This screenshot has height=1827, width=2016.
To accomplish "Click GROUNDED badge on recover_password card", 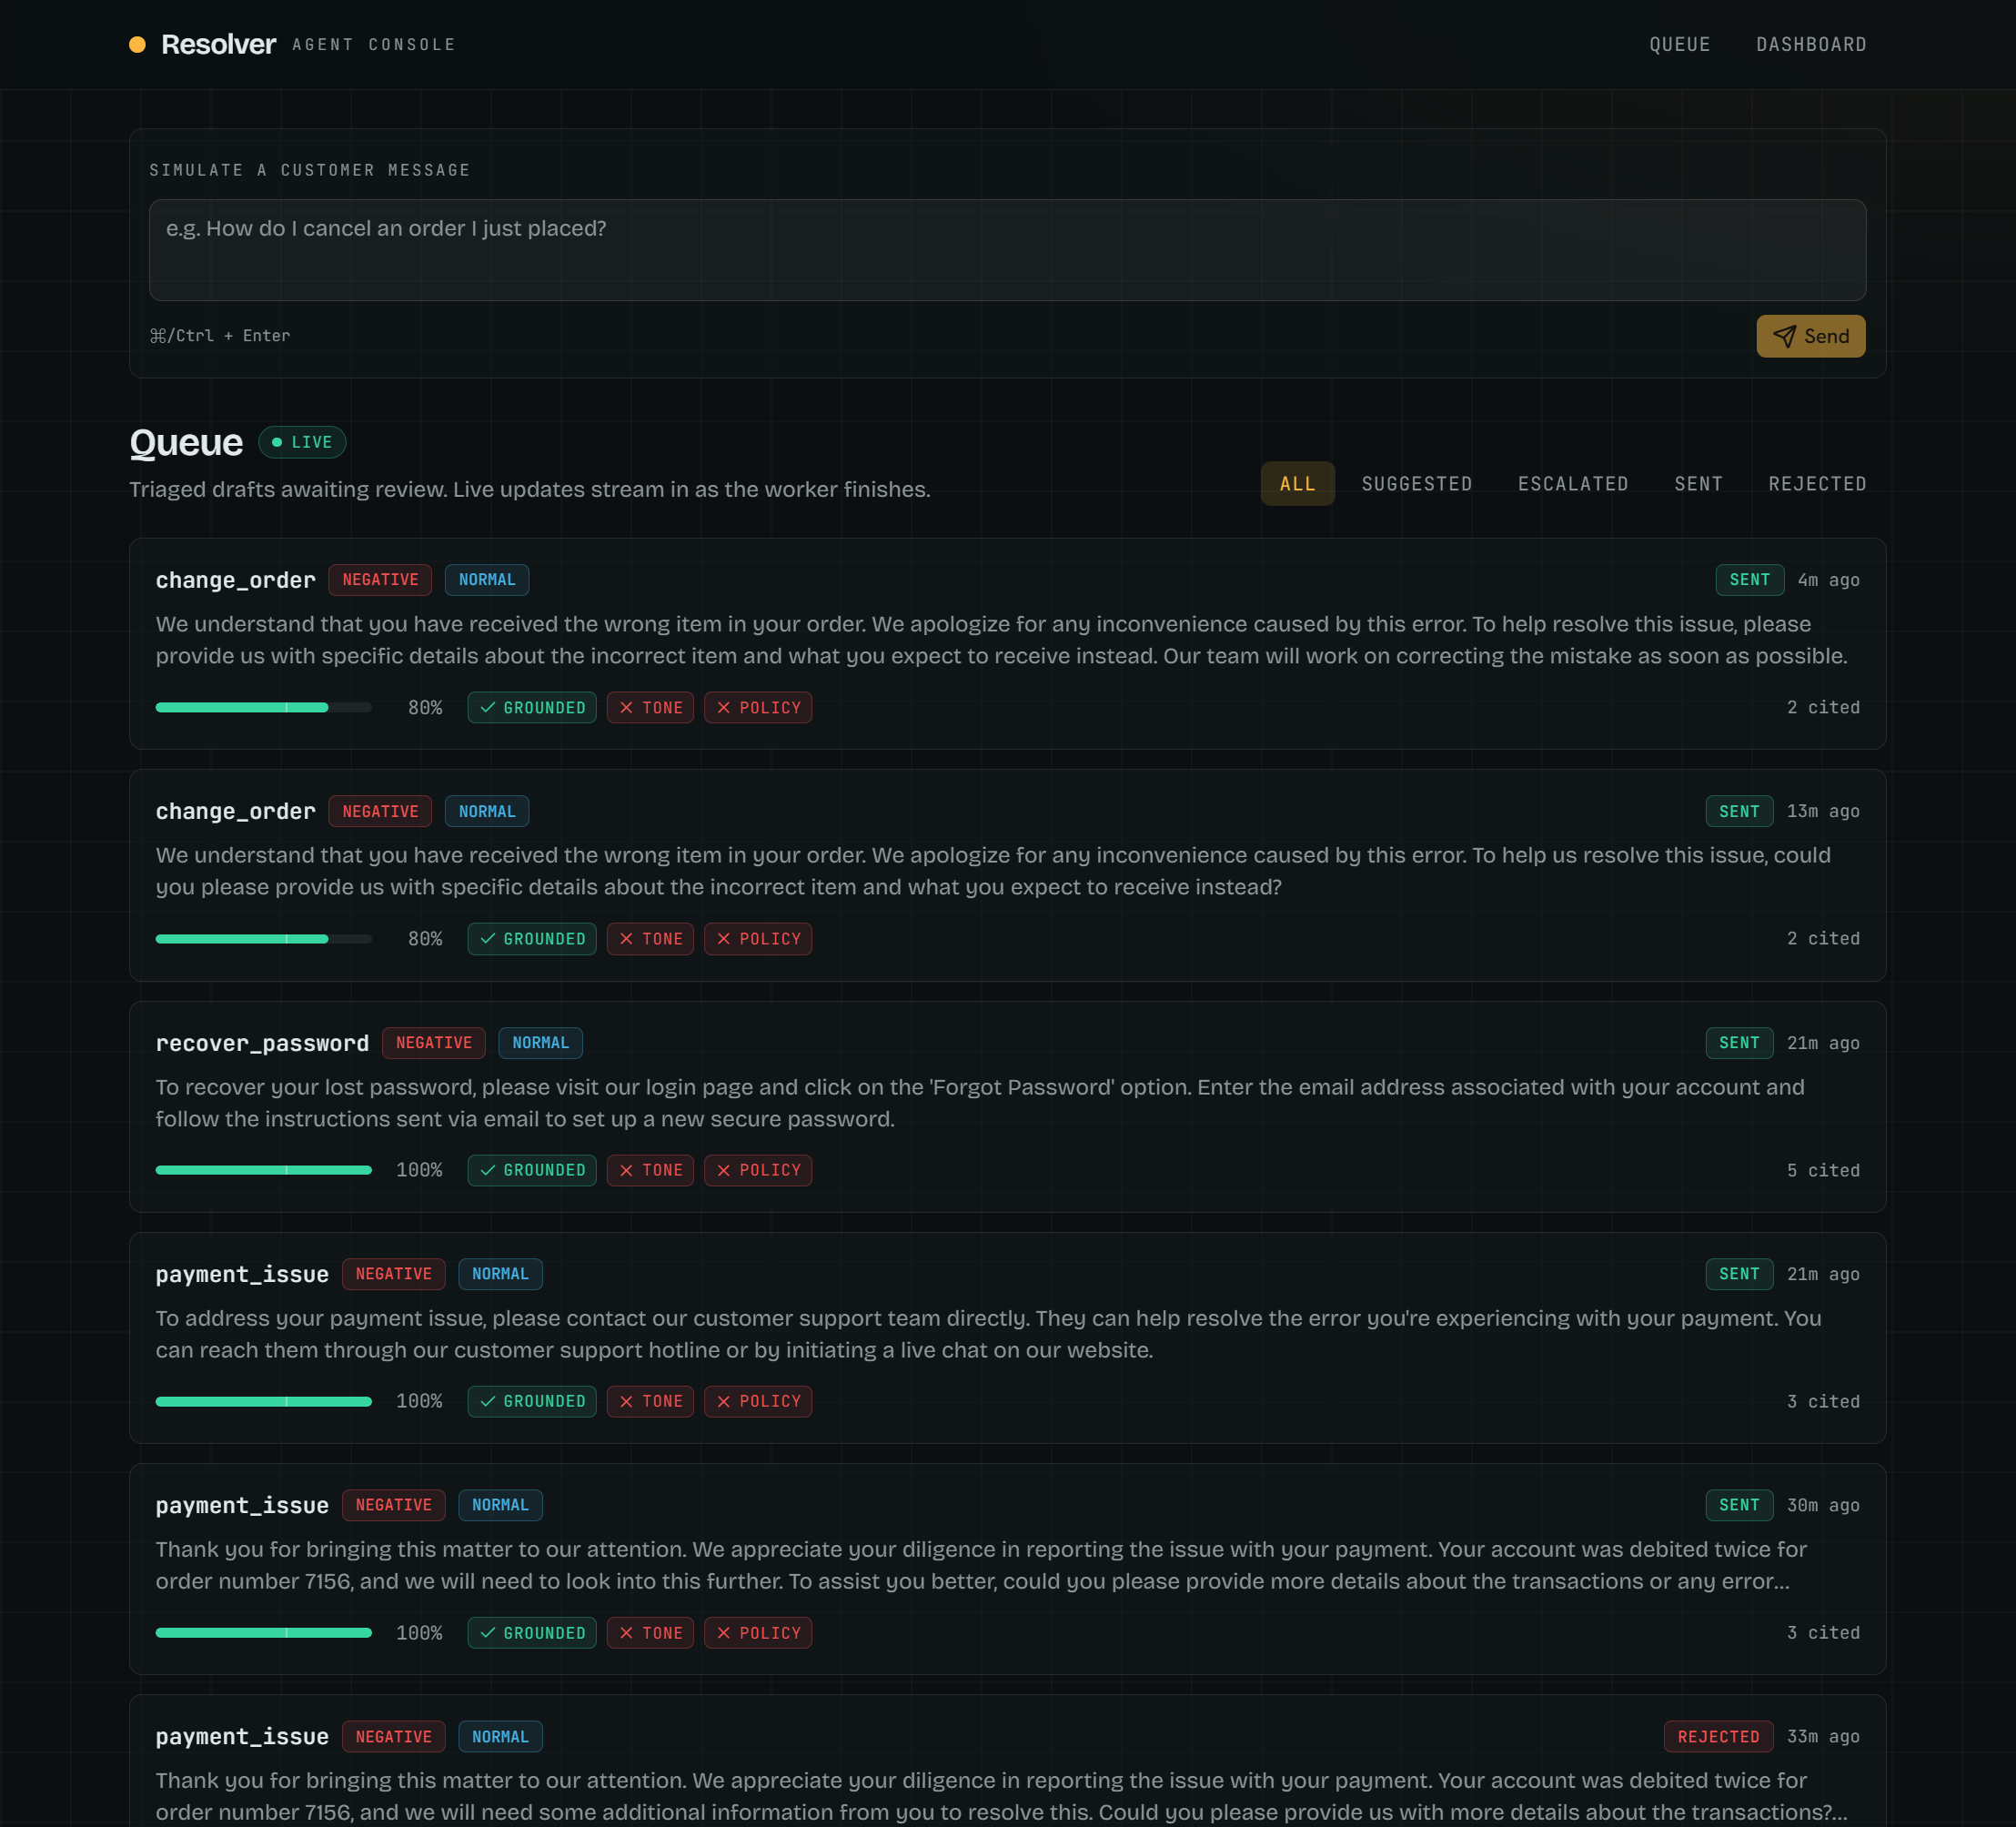I will click(x=532, y=1170).
